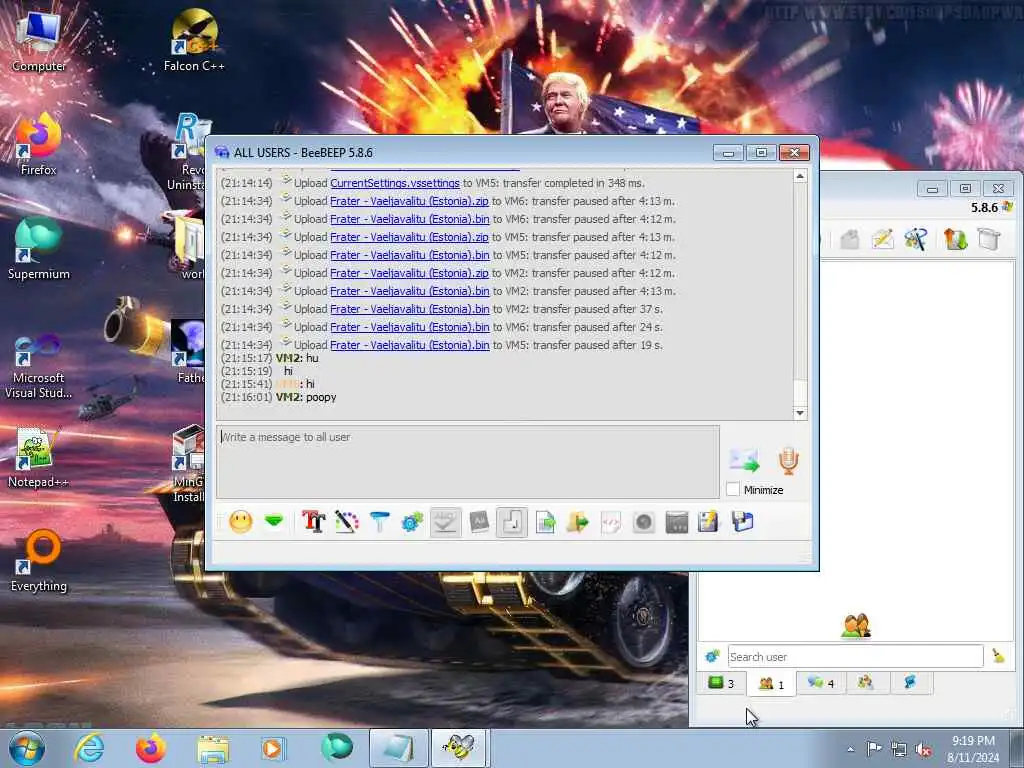Click the chat log scrollbar down arrow
This screenshot has height=768, width=1024.
pos(800,413)
